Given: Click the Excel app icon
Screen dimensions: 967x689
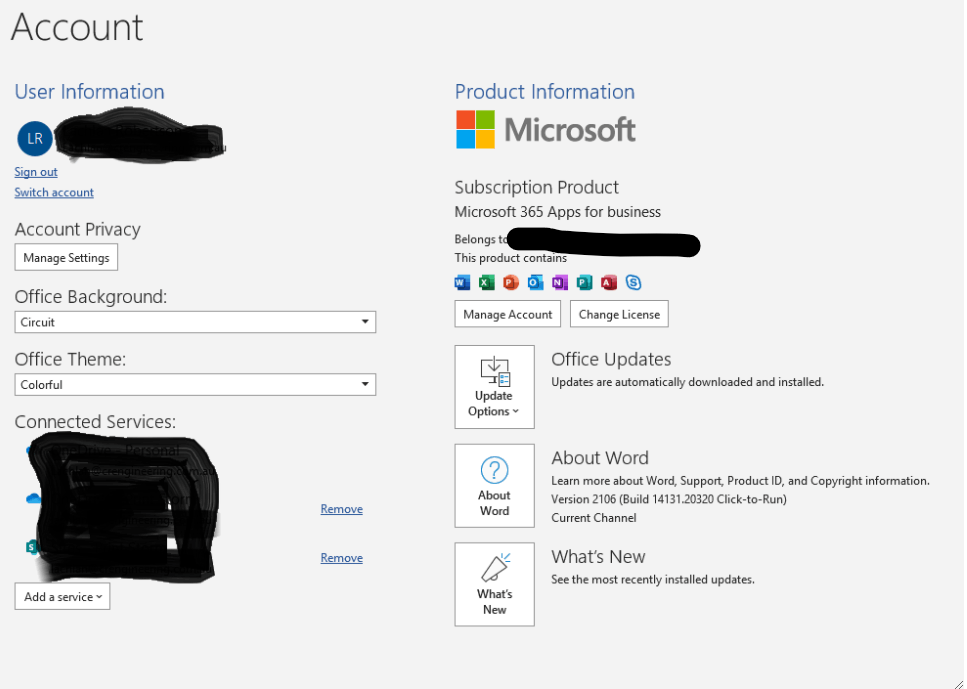Looking at the screenshot, I should coord(487,283).
